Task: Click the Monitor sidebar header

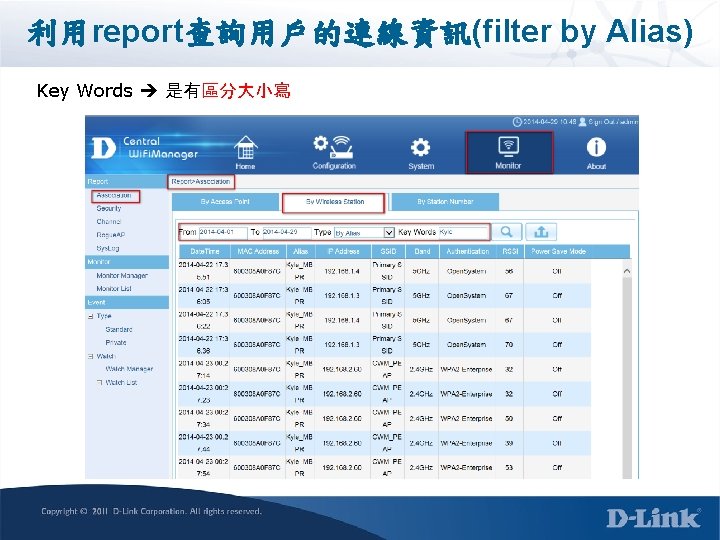Action: pos(127,262)
